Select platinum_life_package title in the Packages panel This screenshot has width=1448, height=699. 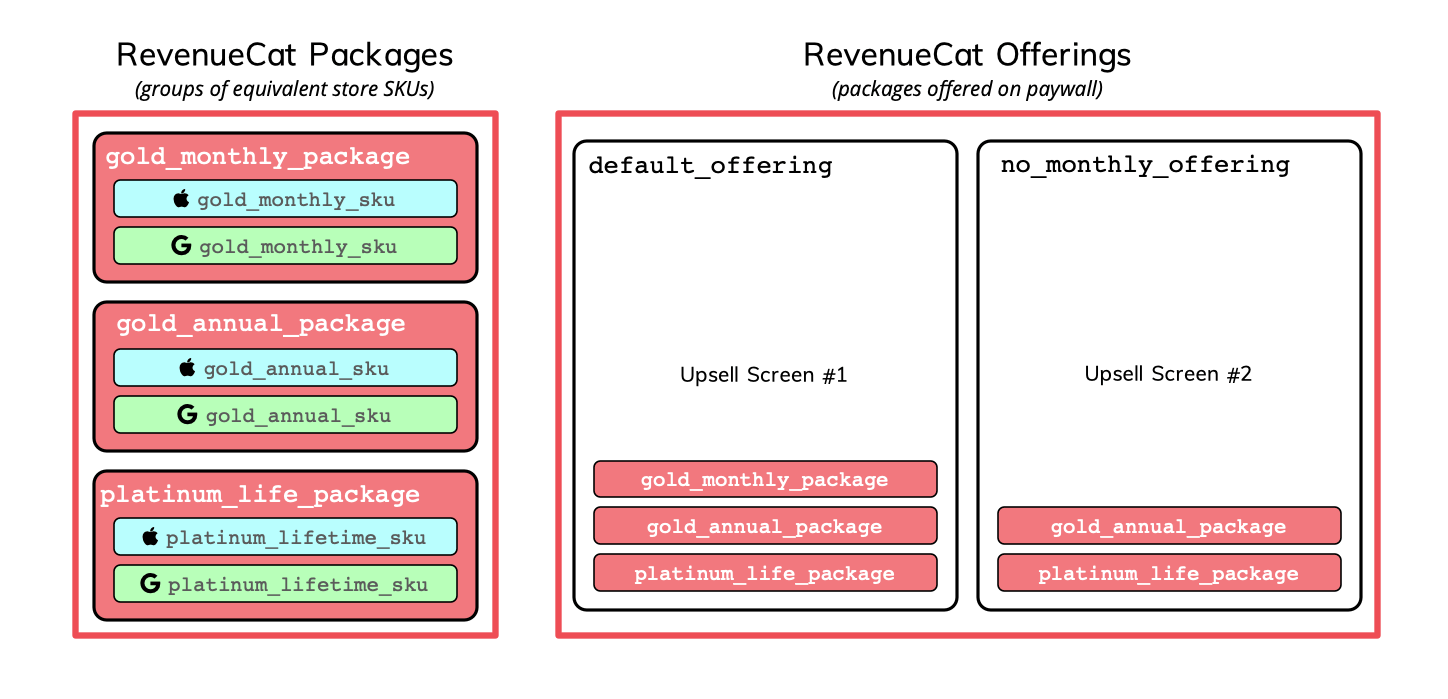pyautogui.click(x=260, y=495)
